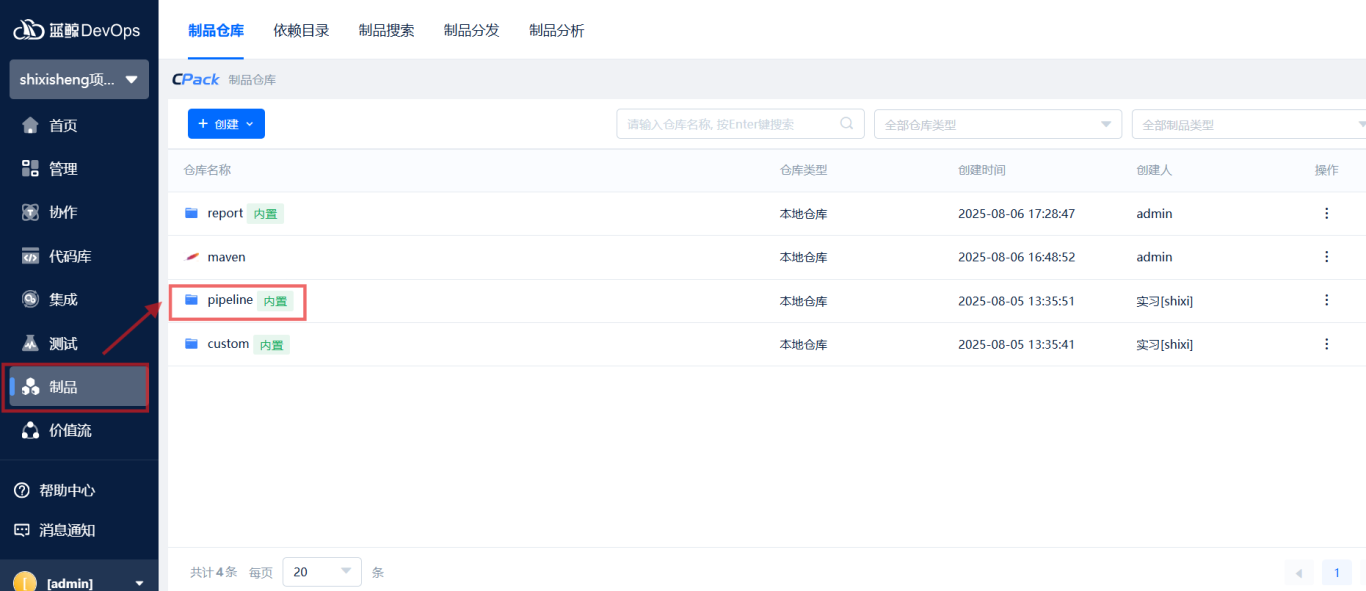Expand the shixisheng project selector
1366x591 pixels.
[79, 79]
